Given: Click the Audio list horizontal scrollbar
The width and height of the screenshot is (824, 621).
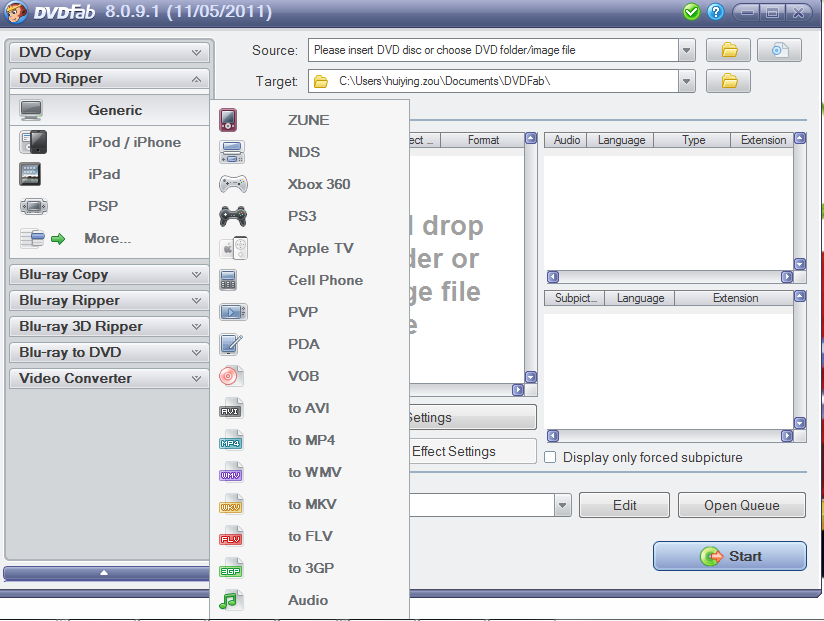Looking at the screenshot, I should [x=669, y=277].
